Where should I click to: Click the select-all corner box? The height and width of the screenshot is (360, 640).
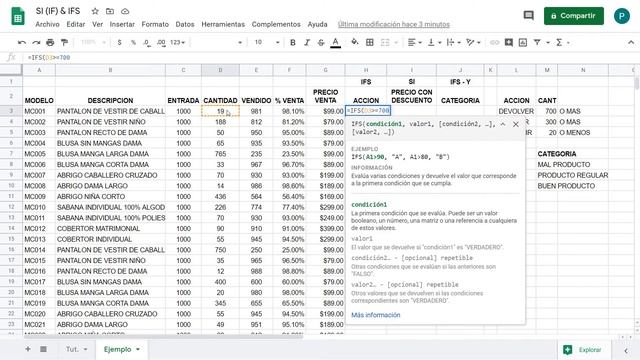11,70
